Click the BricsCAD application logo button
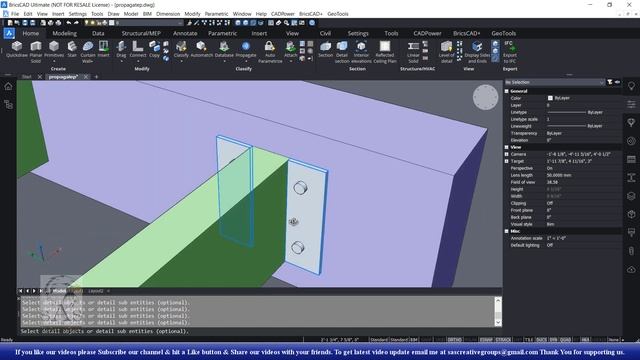This screenshot has height=360, width=640. (9, 33)
